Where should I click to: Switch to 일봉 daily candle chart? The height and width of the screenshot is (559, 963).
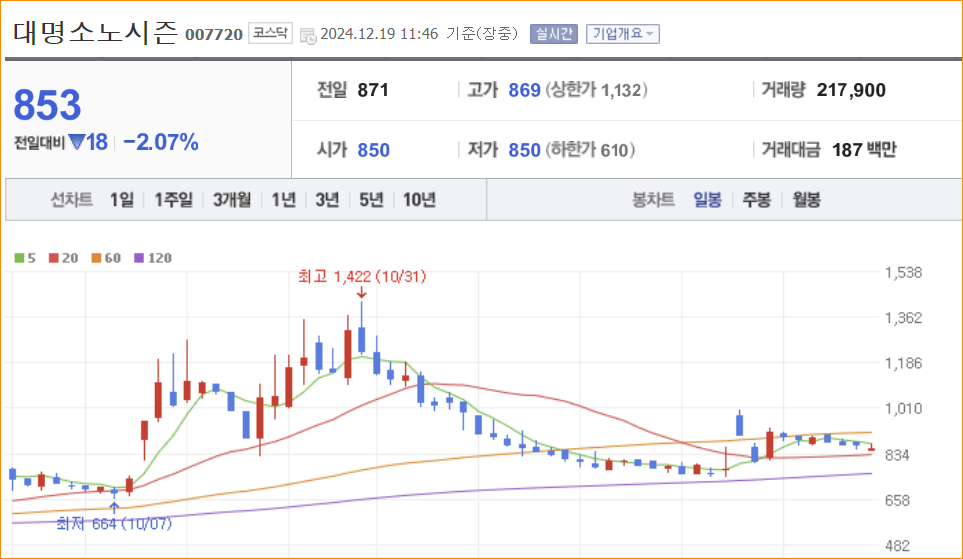click(708, 200)
